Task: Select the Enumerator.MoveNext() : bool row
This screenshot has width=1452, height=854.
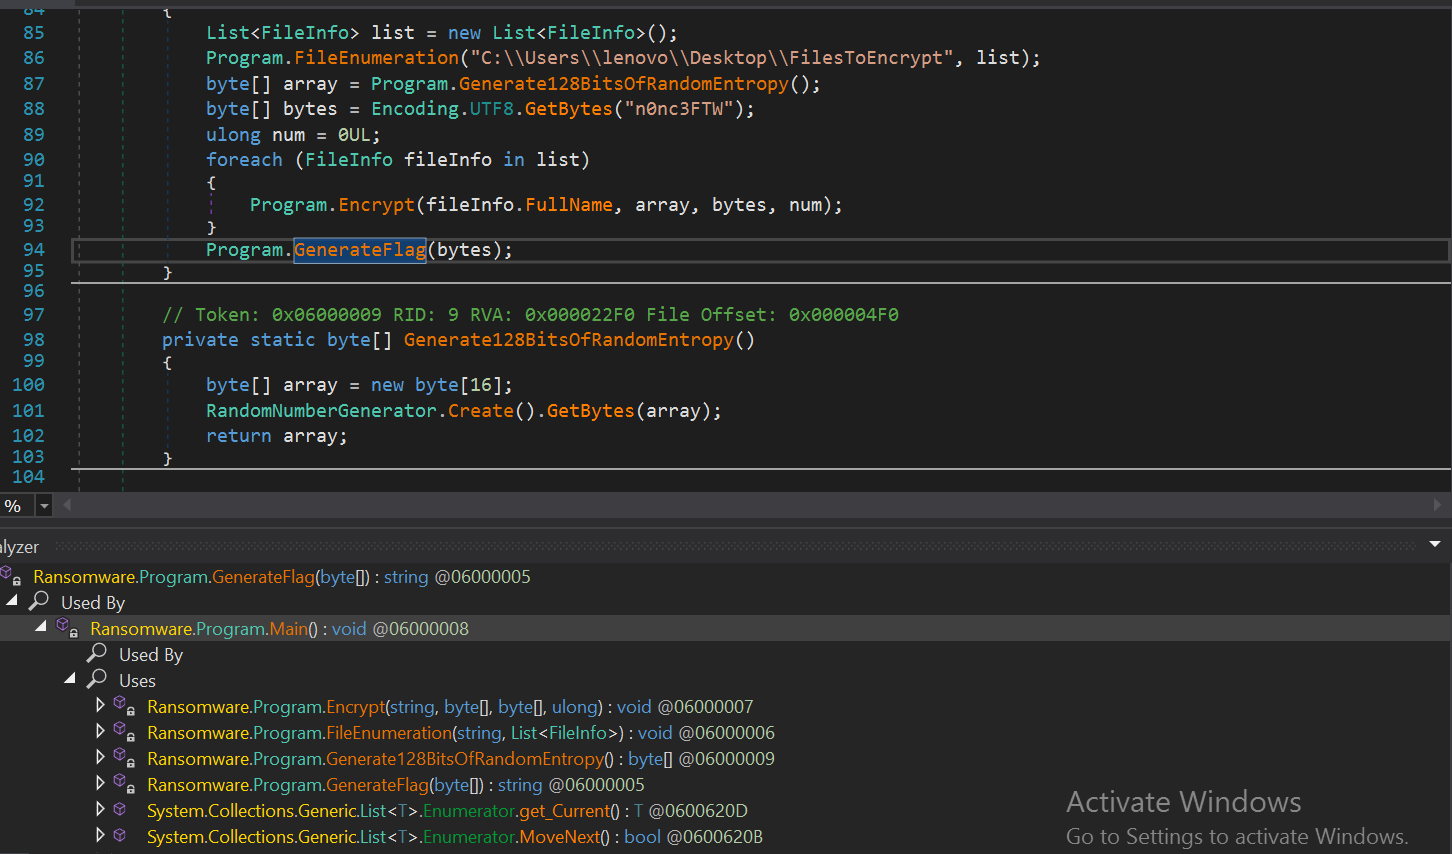Action: pyautogui.click(x=455, y=837)
